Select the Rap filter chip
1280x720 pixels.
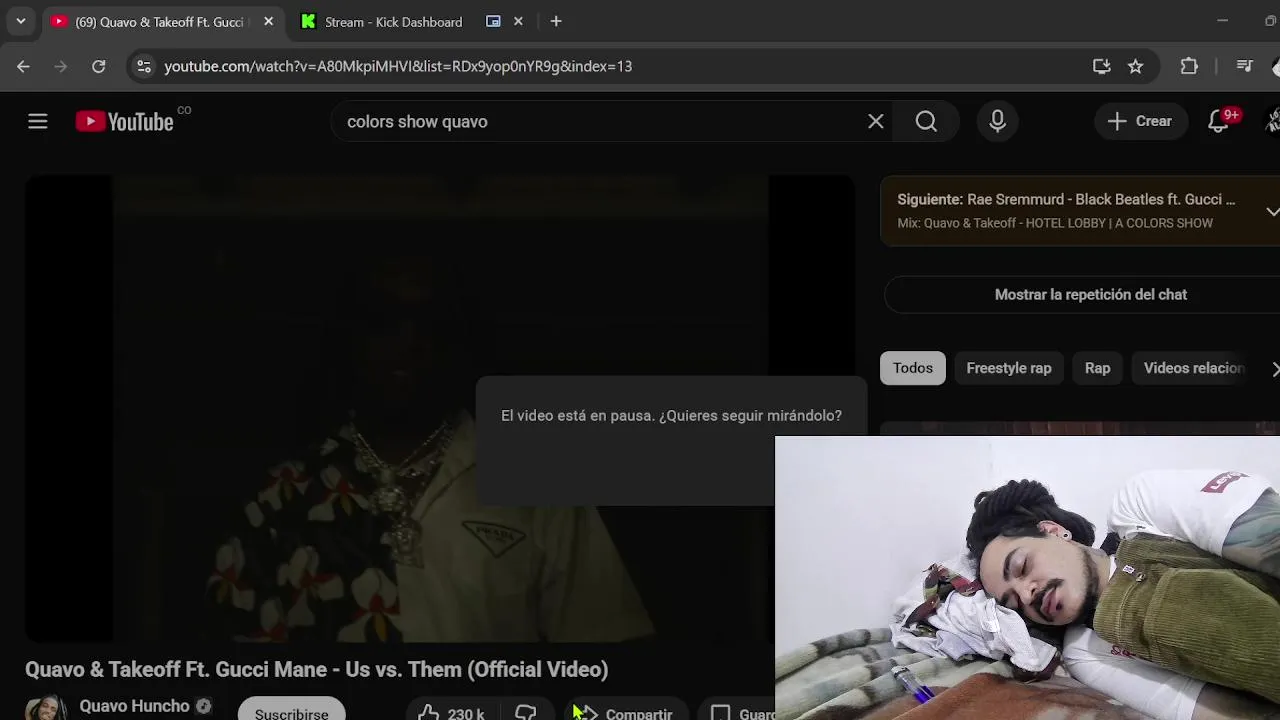[x=1097, y=368]
